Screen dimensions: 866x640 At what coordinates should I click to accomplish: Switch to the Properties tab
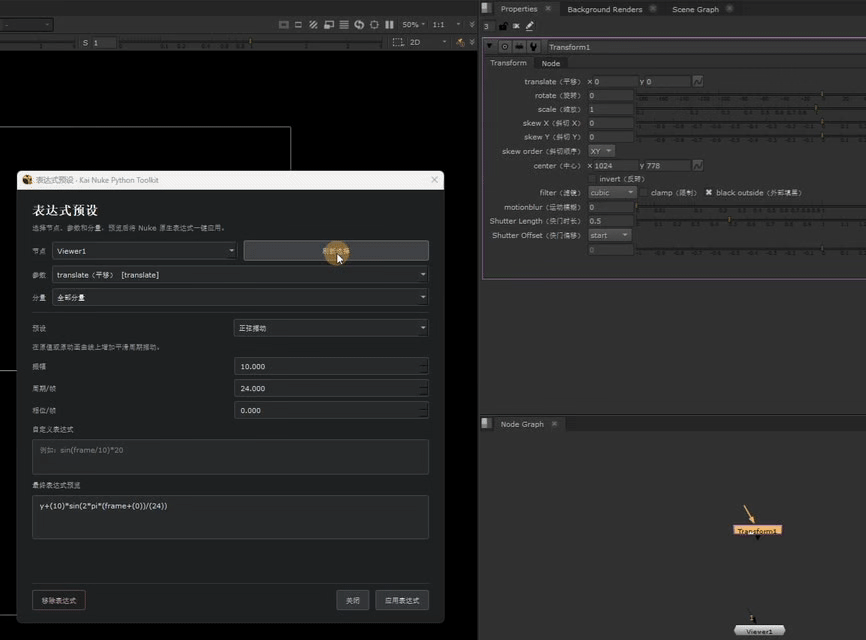[x=519, y=9]
